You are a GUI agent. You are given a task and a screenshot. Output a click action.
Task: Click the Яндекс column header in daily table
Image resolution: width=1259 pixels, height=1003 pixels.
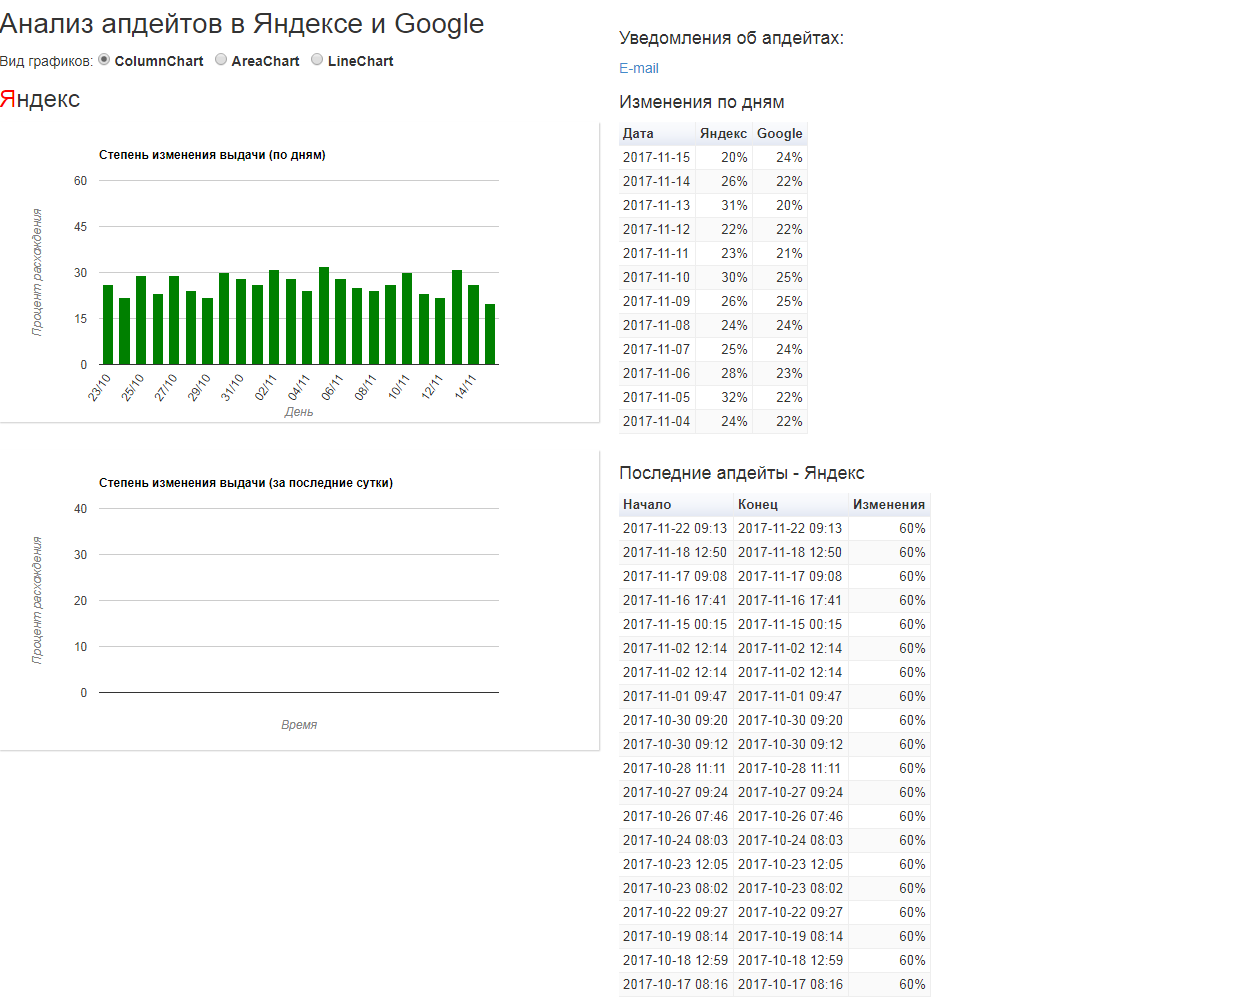click(x=723, y=133)
